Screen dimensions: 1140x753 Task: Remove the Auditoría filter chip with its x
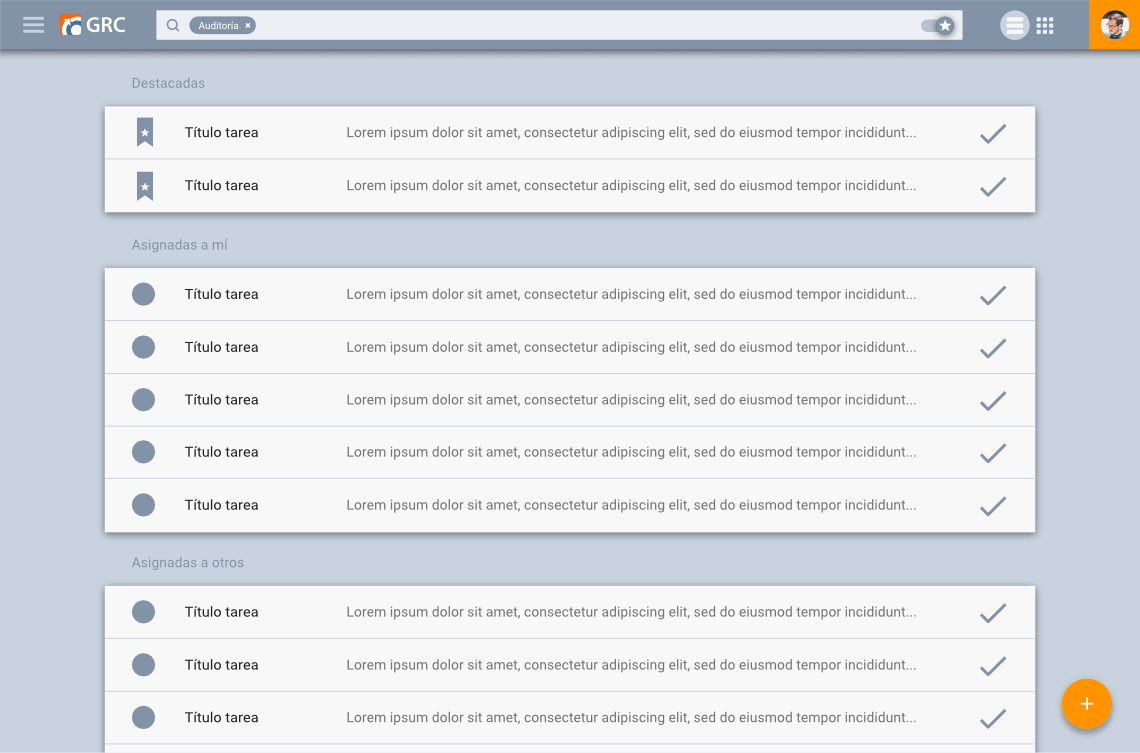tap(248, 25)
